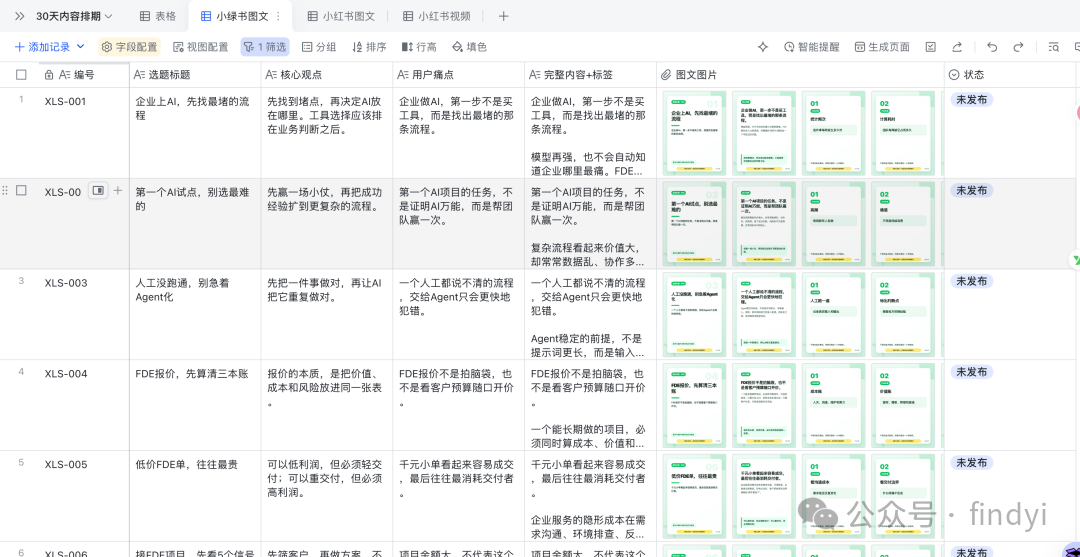This screenshot has width=1080, height=557.
Task: Open the find records search icon
Action: coord(1054,47)
